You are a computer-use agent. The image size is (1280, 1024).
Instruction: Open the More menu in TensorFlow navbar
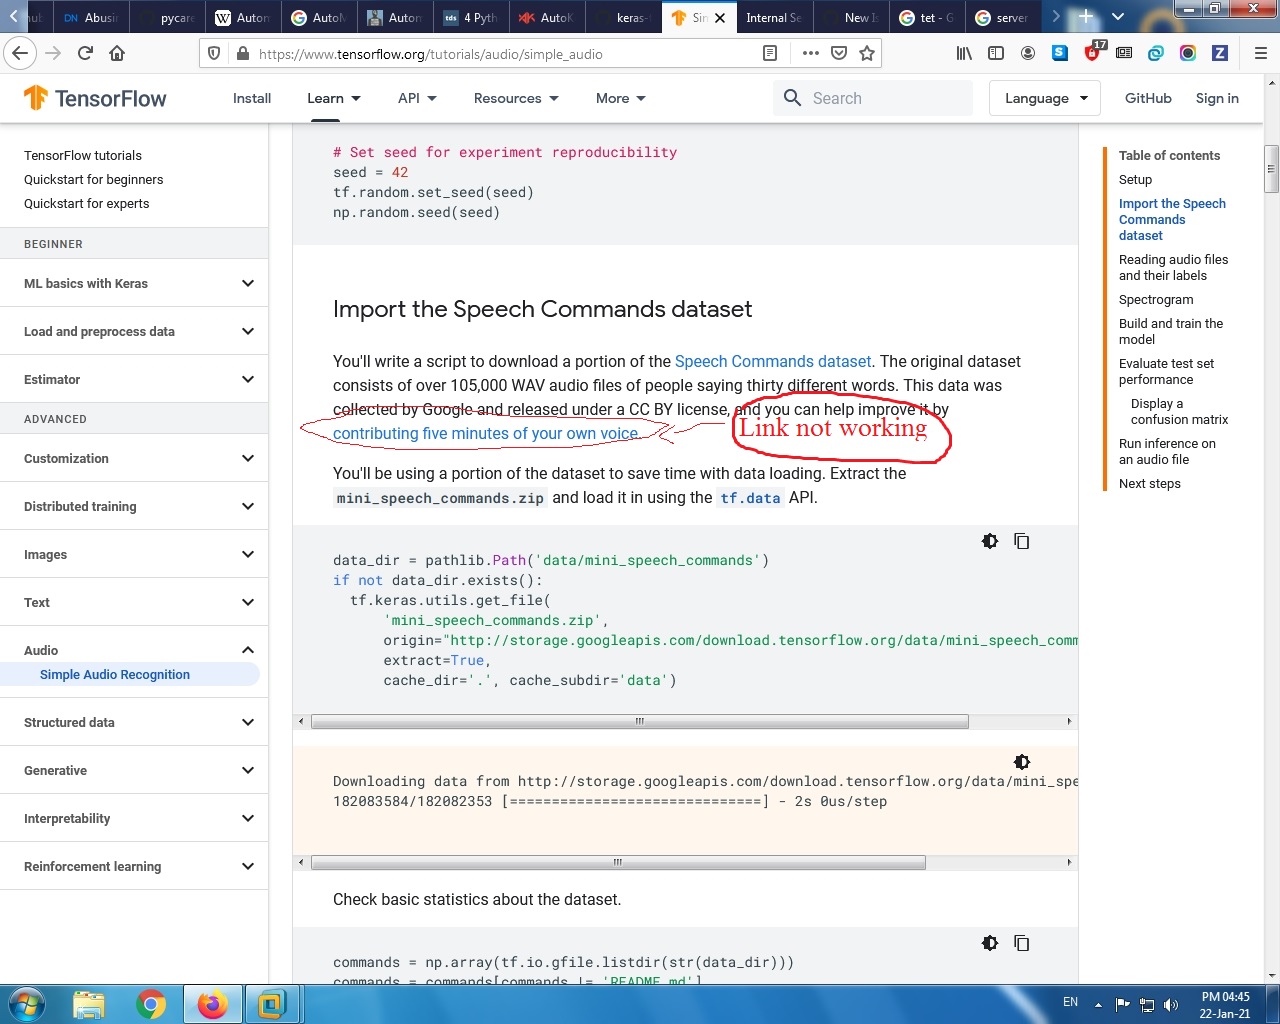[619, 97]
